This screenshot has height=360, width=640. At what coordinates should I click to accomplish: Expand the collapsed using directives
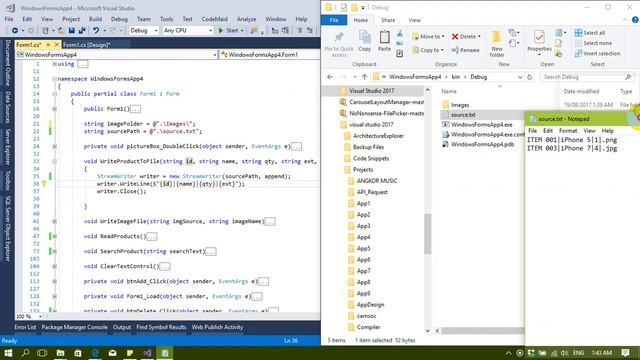coord(54,64)
